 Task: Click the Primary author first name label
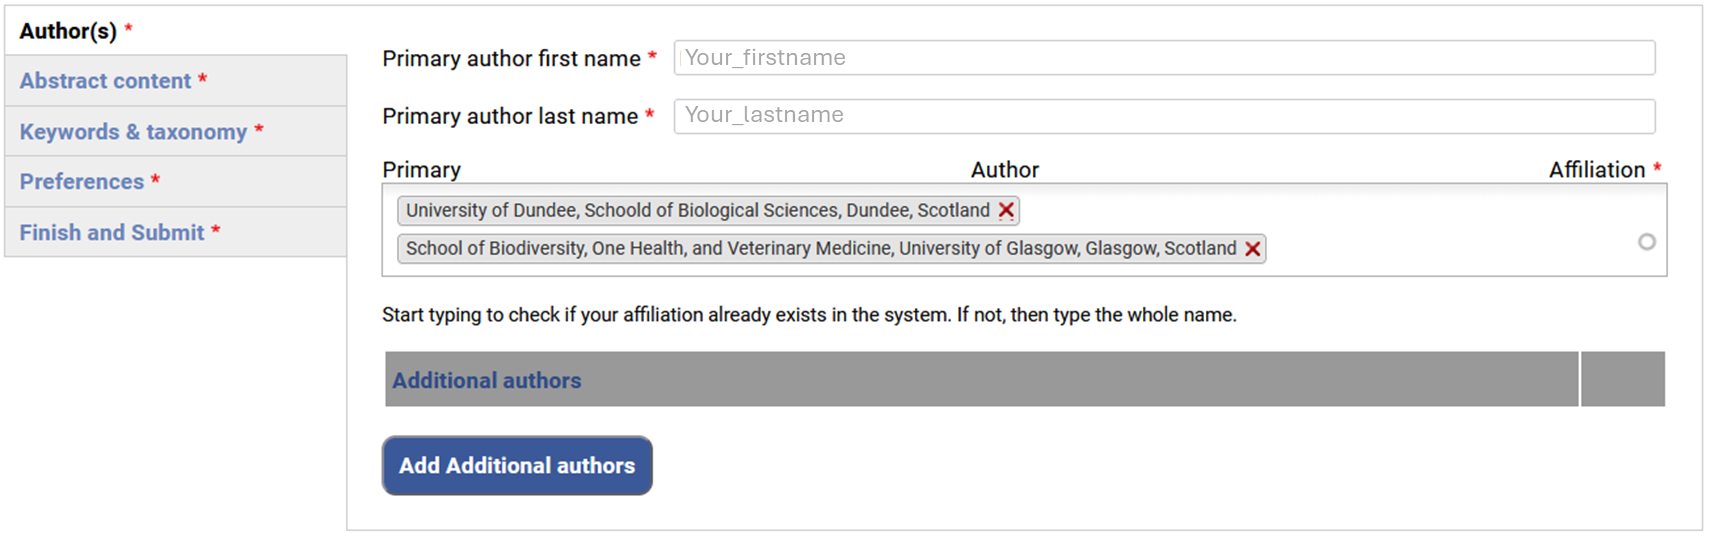click(x=511, y=59)
